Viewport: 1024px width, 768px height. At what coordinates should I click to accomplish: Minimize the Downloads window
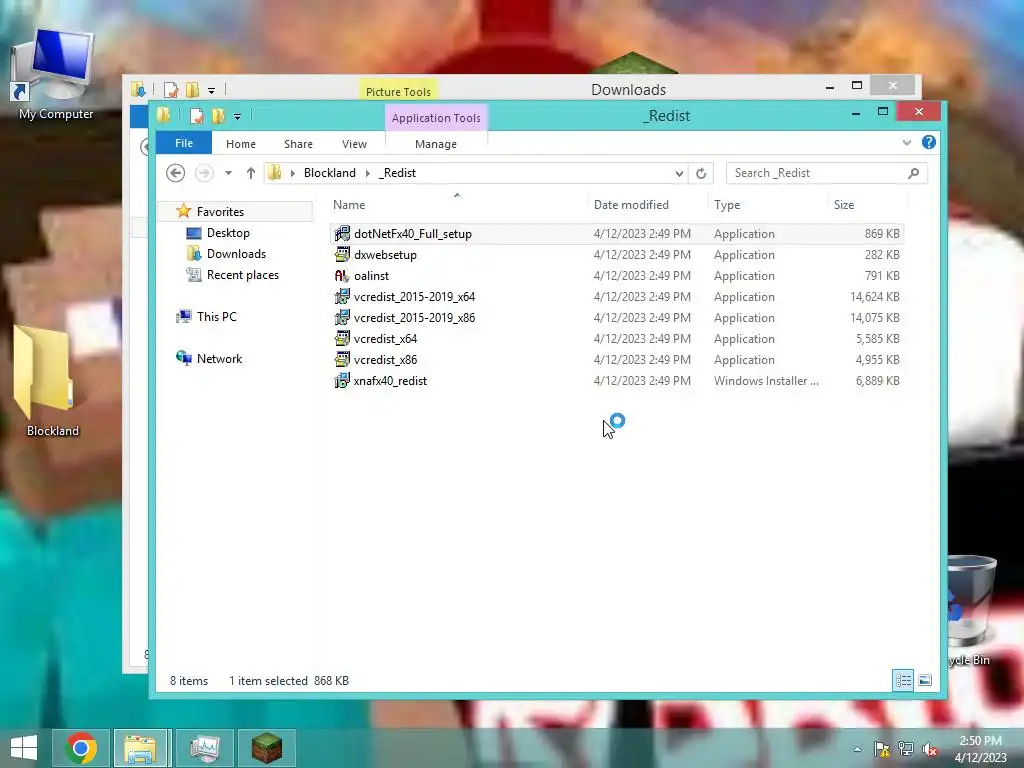pos(829,87)
